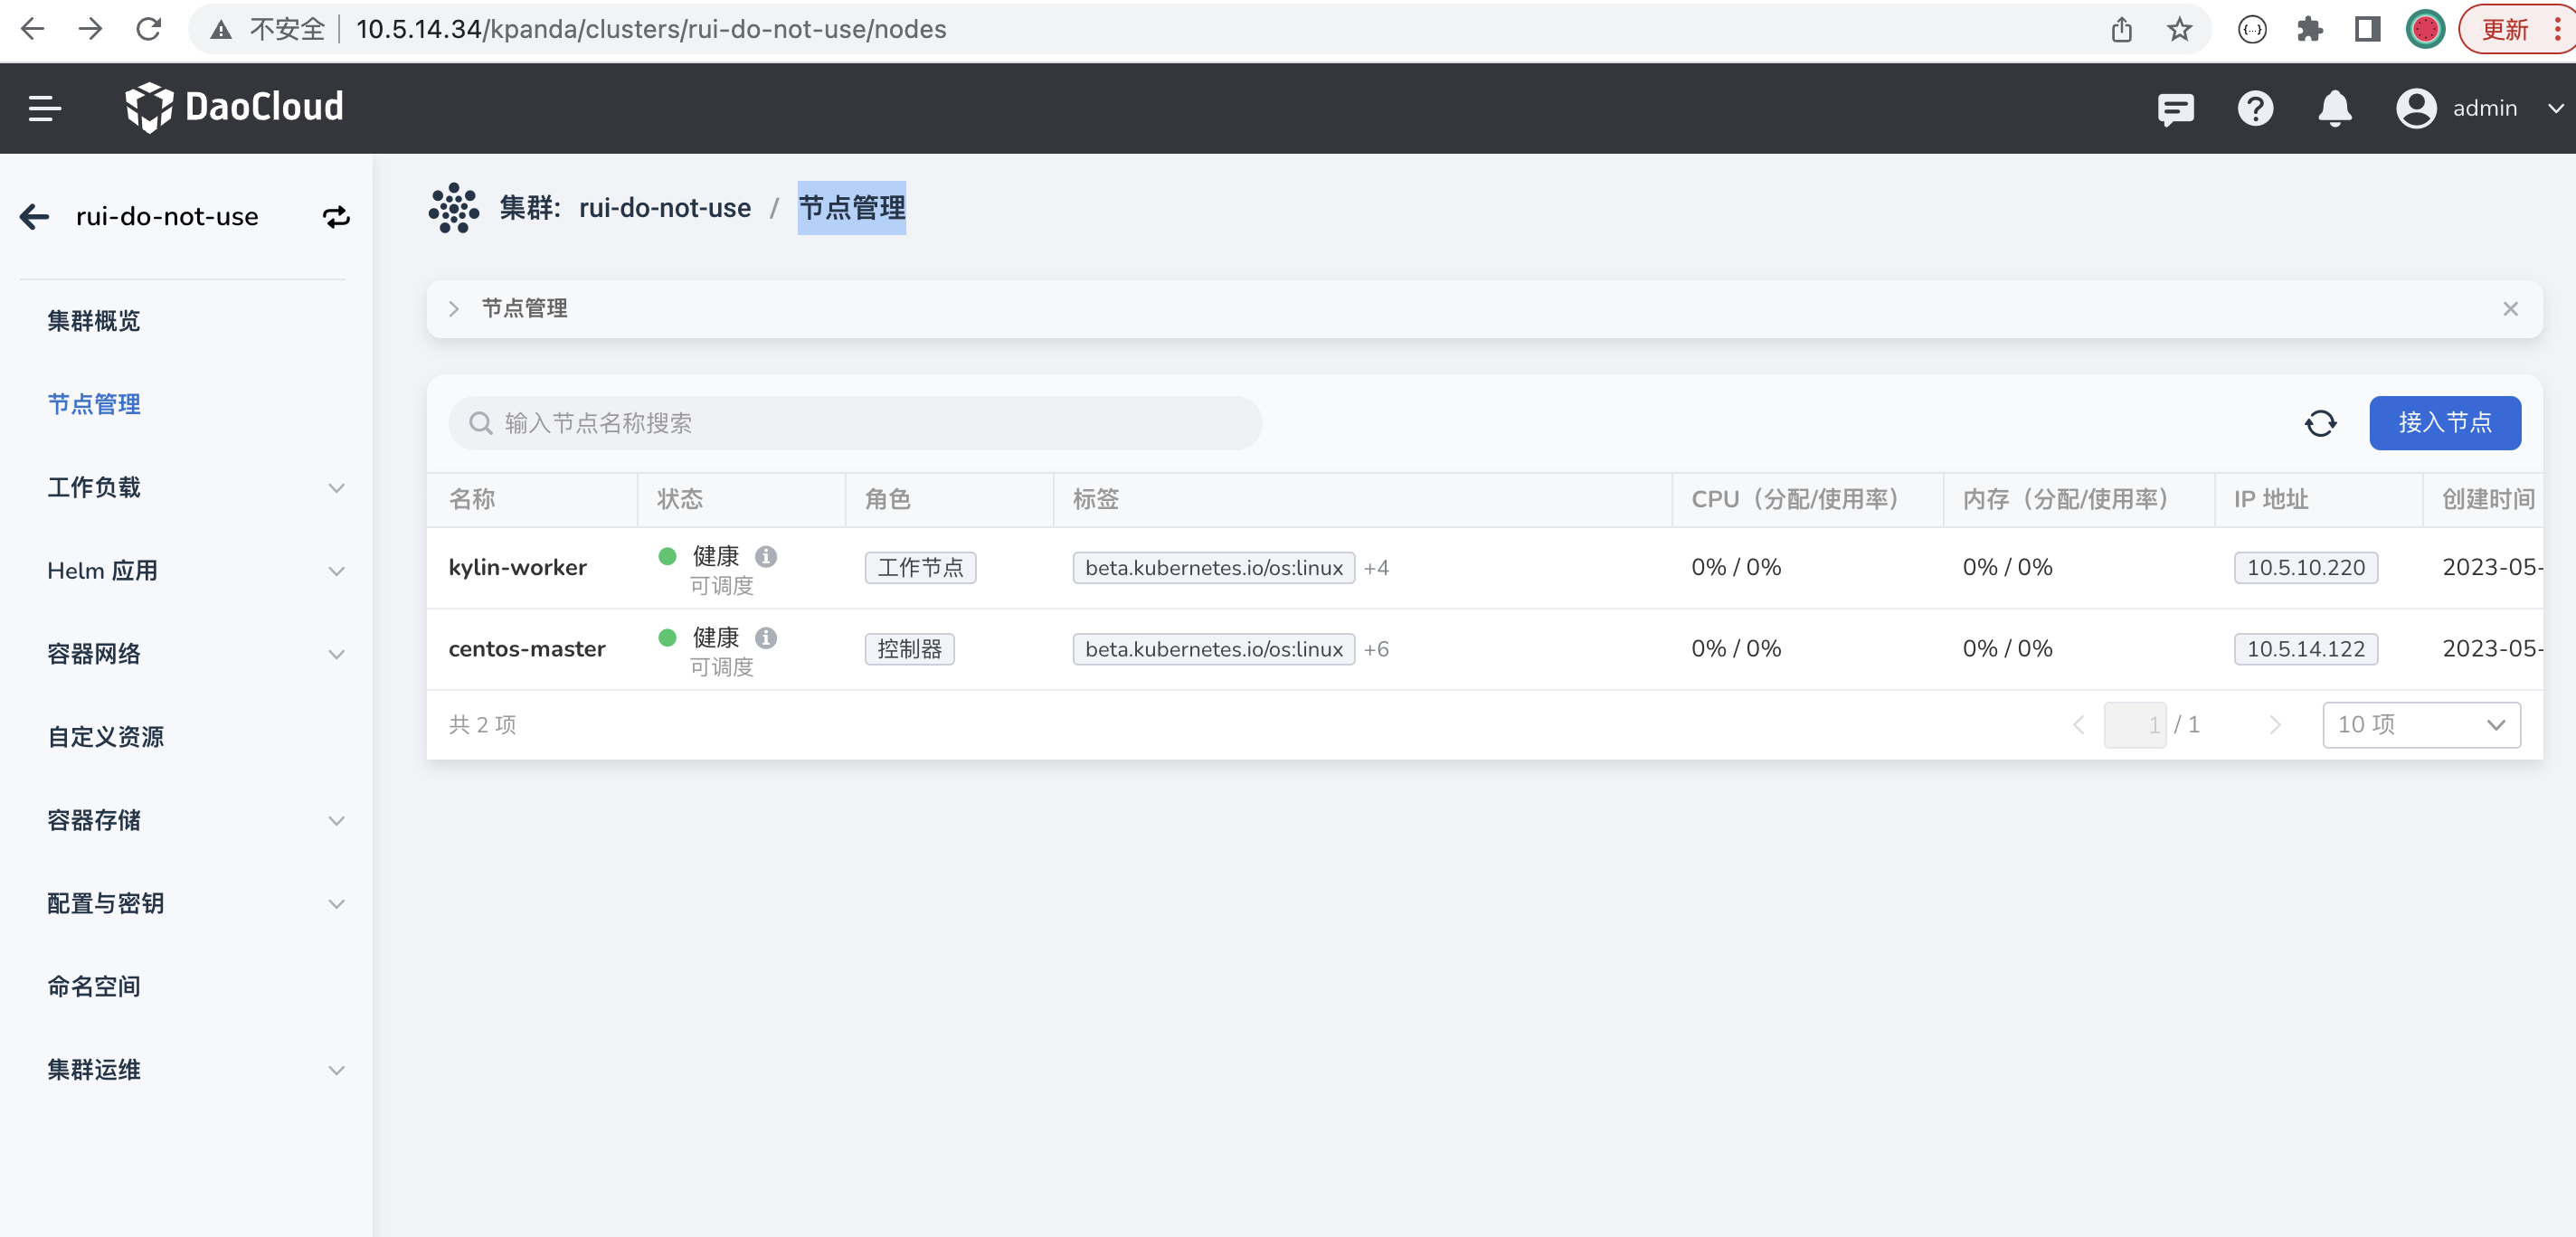Go to the previous page of nodes

pyautogui.click(x=2078, y=725)
